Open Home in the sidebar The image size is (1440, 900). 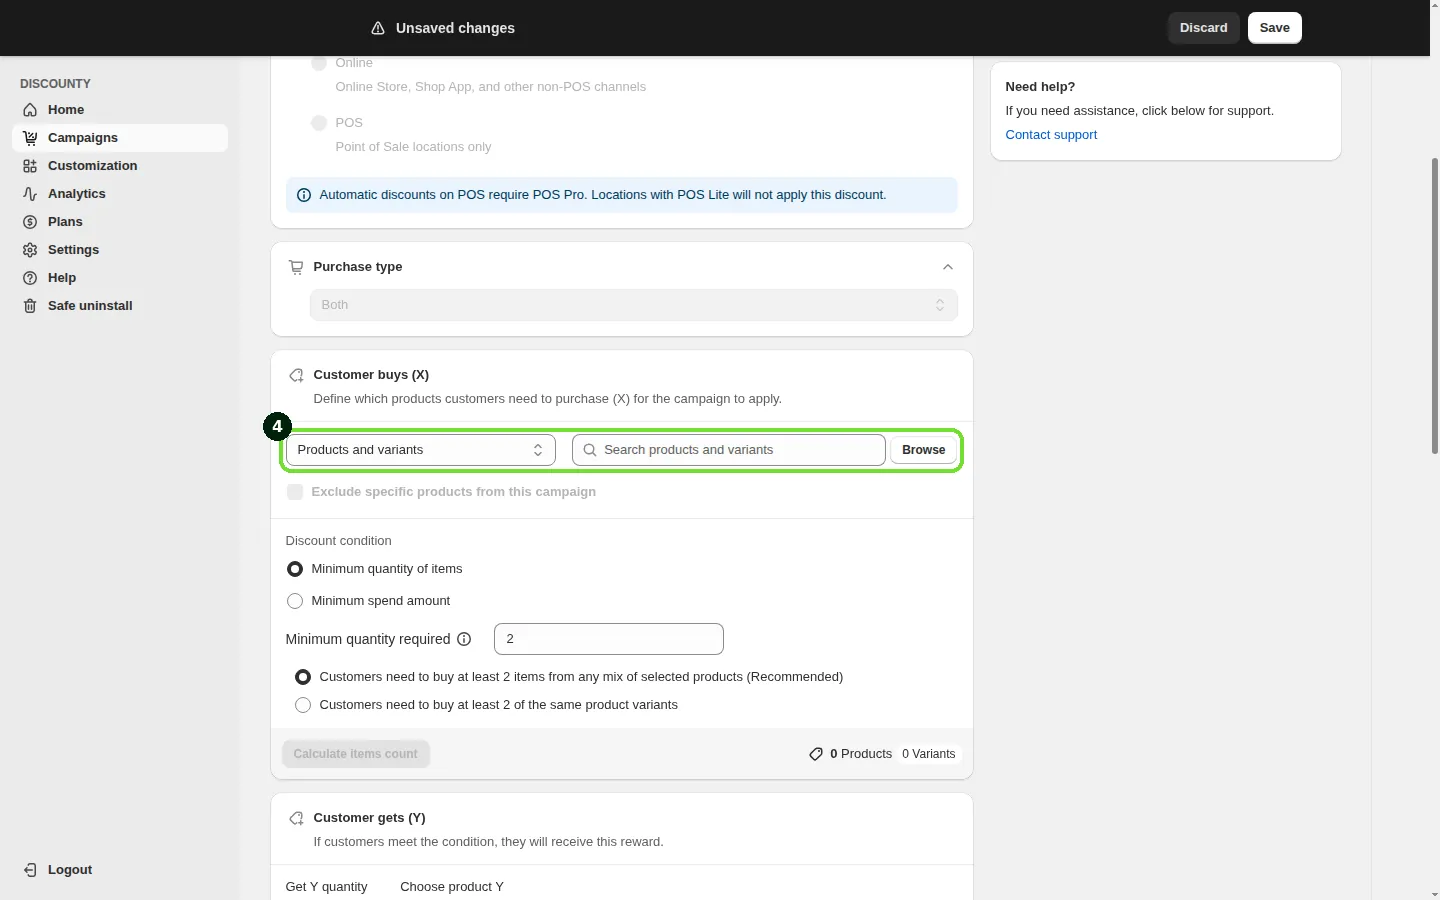[x=120, y=110]
